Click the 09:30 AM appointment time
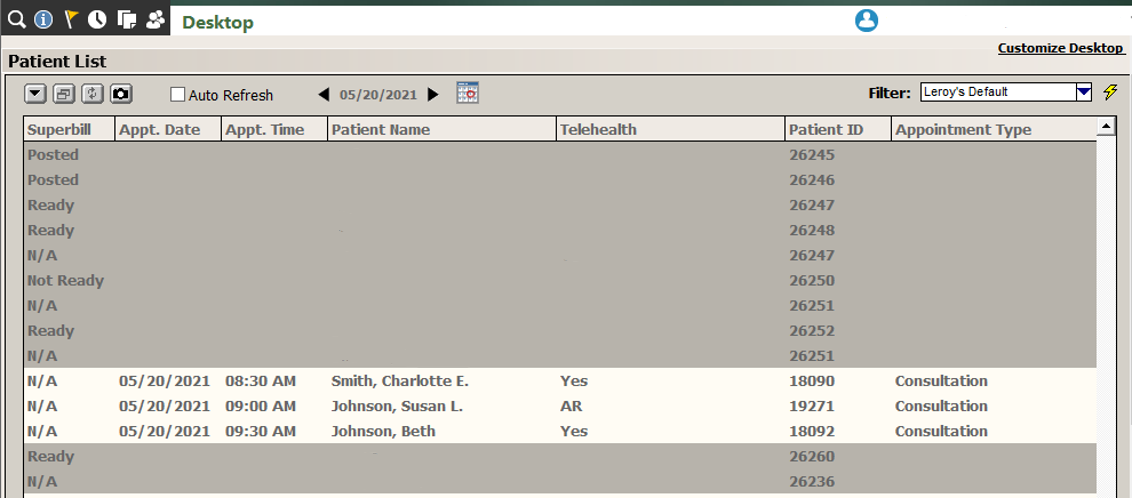Viewport: 1132px width, 498px height. [261, 432]
